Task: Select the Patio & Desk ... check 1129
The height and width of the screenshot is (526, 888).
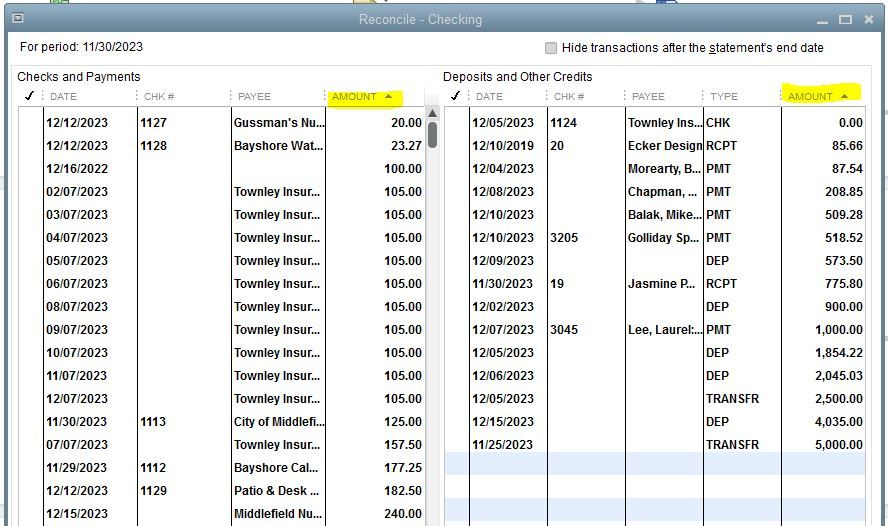Action: pos(221,491)
